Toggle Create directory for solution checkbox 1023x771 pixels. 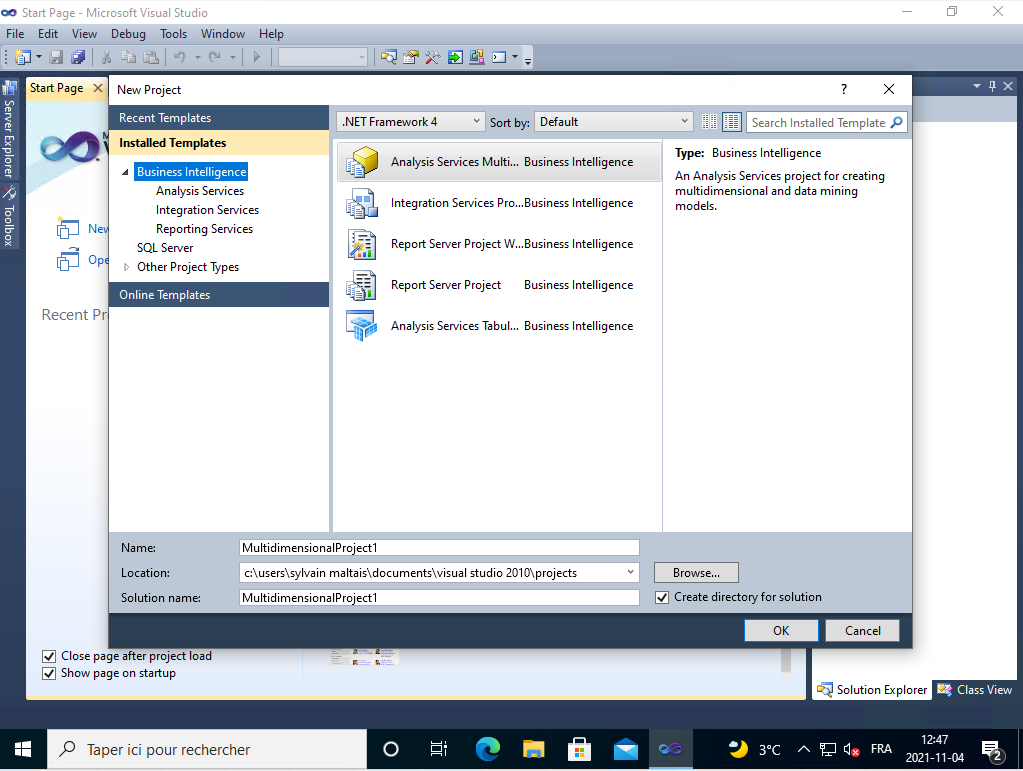pyautogui.click(x=662, y=597)
